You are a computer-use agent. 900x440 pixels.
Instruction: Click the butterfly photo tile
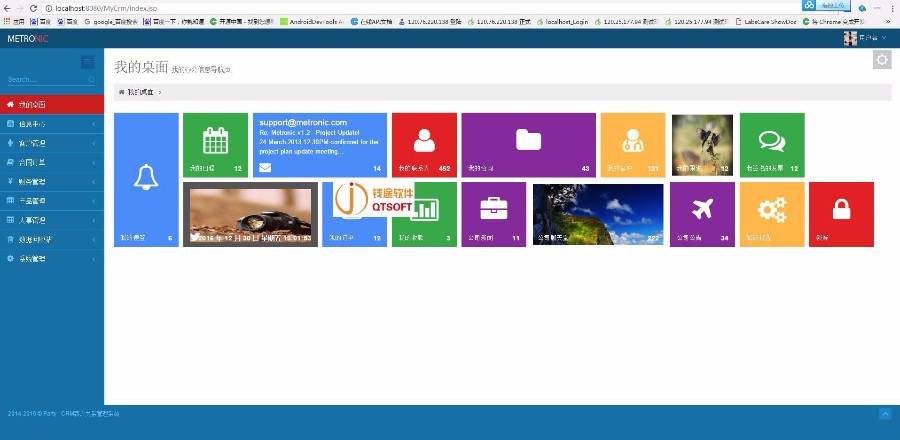point(702,145)
